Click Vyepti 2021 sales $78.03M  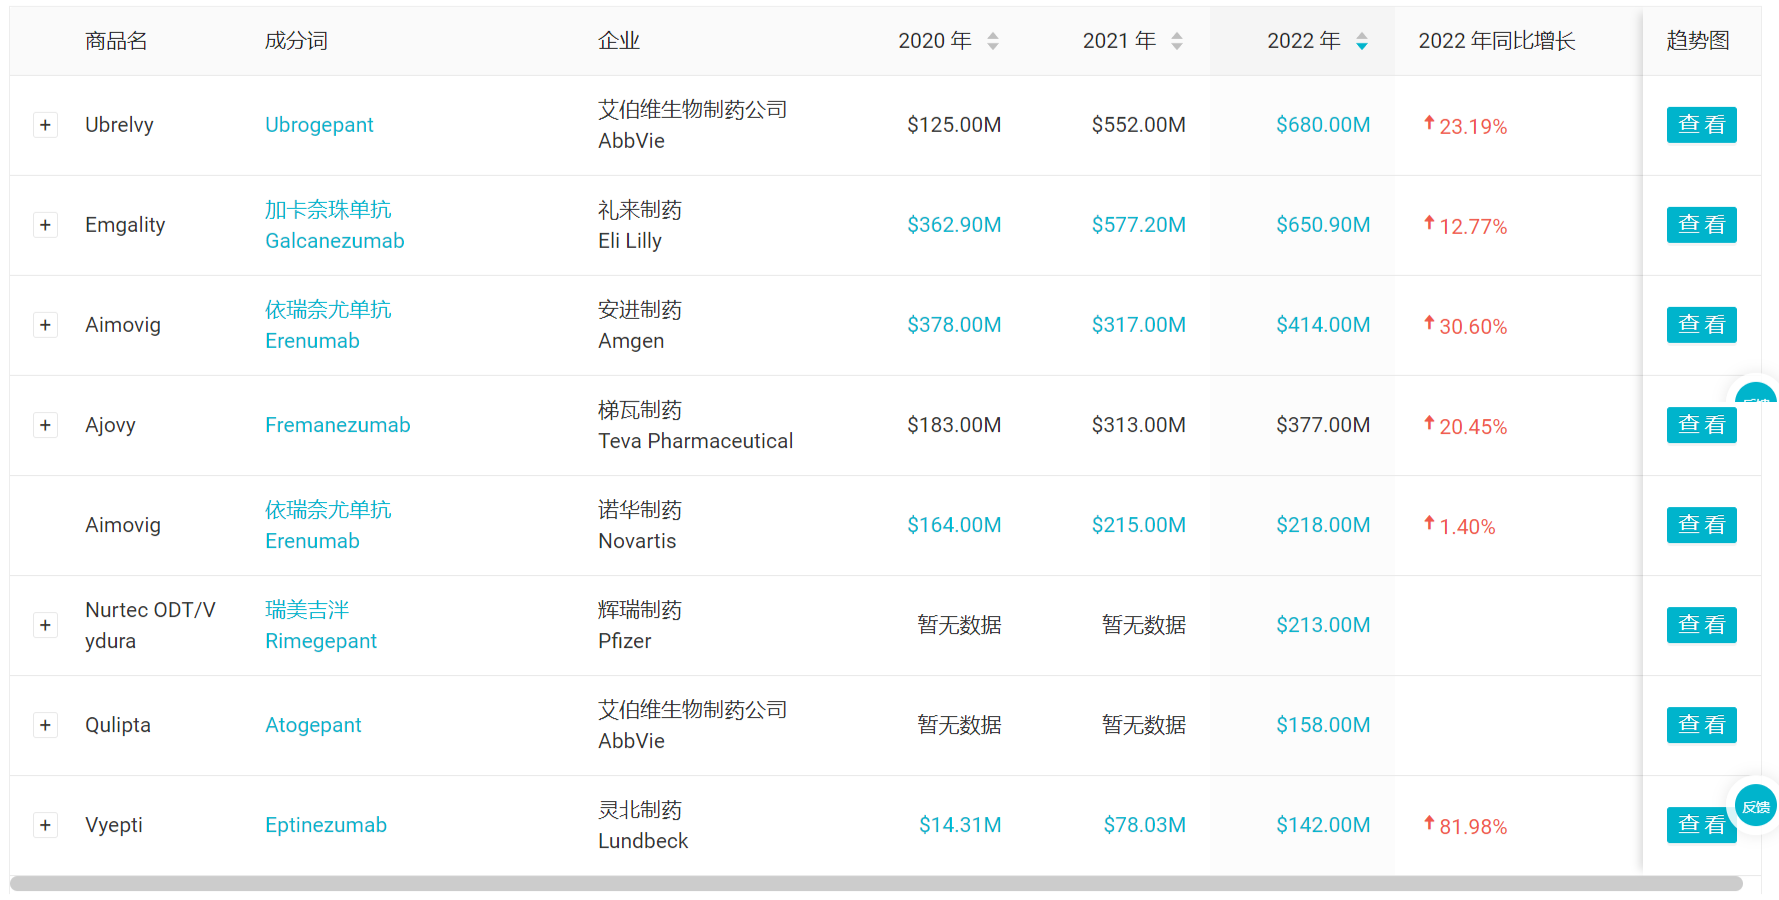point(1145,825)
